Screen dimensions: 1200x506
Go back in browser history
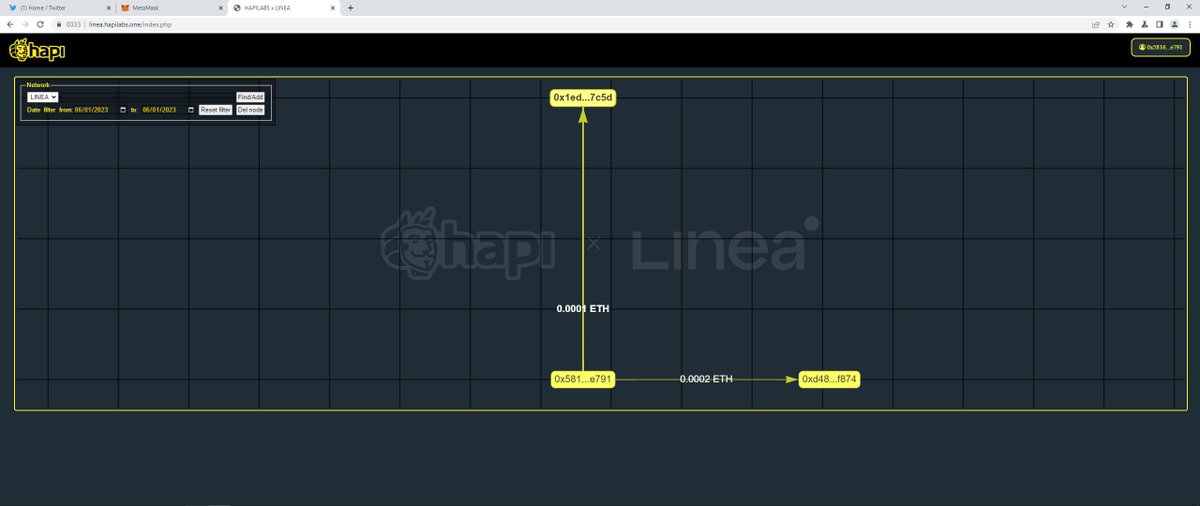coord(9,24)
